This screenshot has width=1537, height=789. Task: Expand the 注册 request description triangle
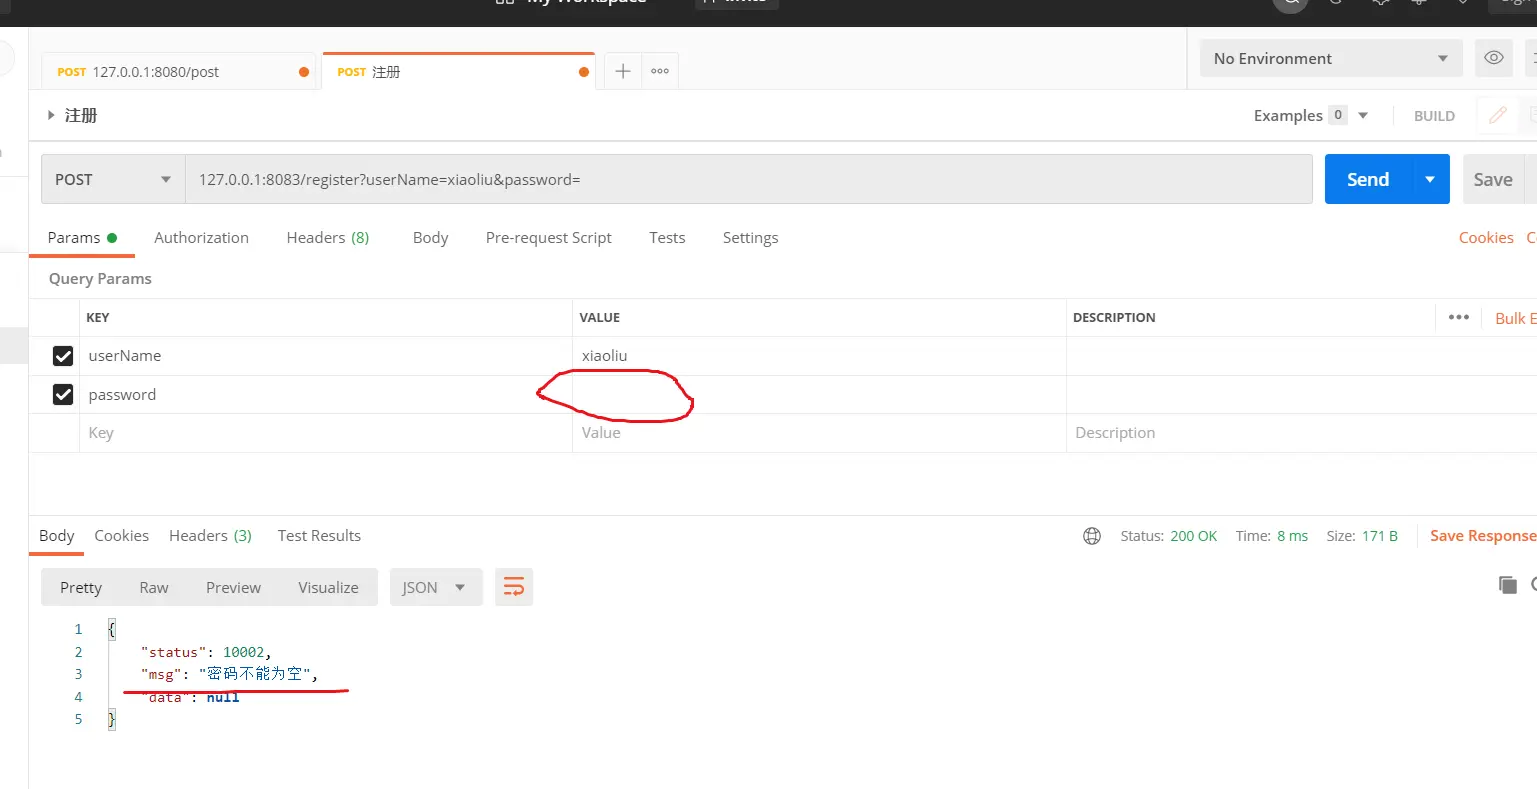51,115
